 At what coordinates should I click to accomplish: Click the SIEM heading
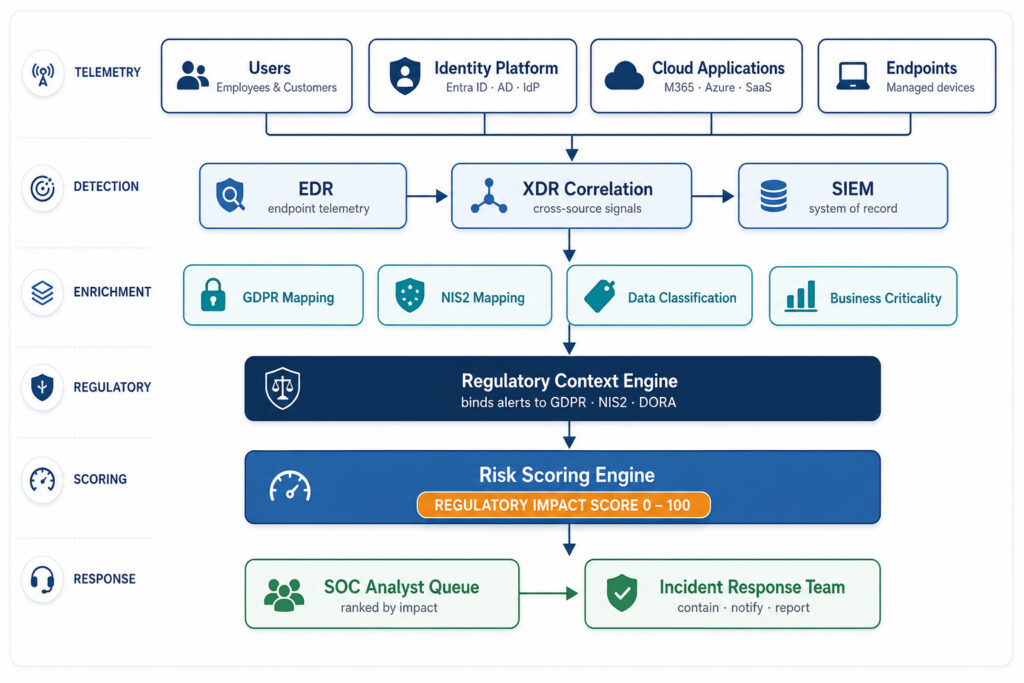click(852, 189)
